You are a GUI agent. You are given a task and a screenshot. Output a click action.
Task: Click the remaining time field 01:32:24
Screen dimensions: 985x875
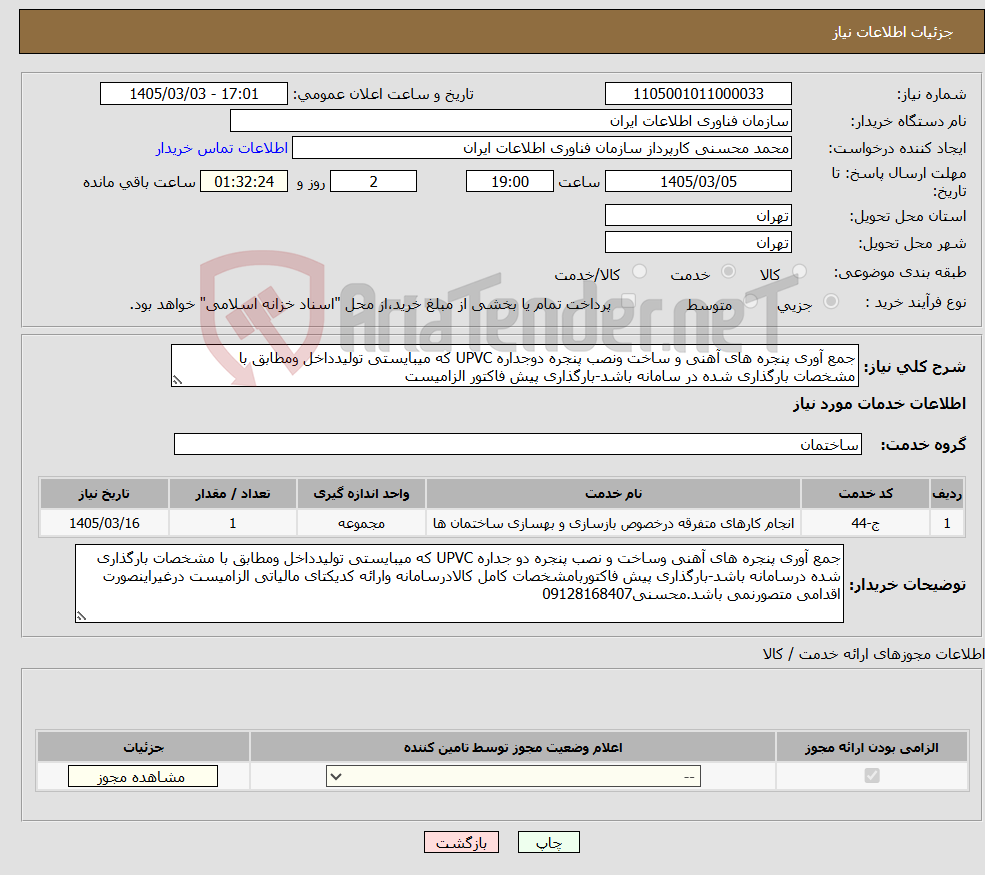coord(244,182)
